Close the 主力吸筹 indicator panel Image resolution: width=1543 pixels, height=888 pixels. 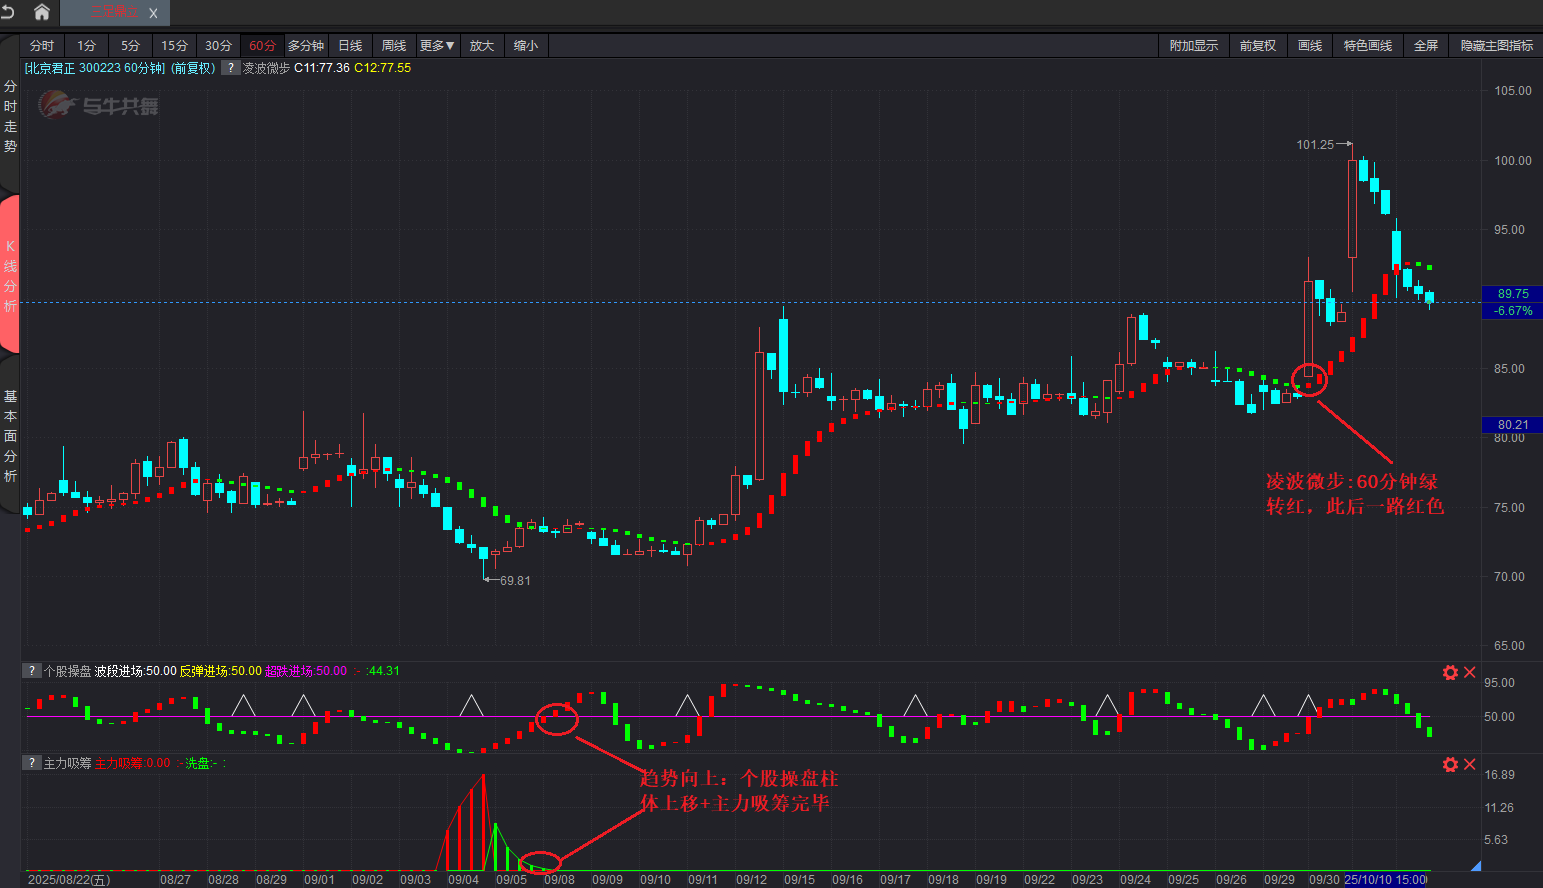click(x=1470, y=764)
